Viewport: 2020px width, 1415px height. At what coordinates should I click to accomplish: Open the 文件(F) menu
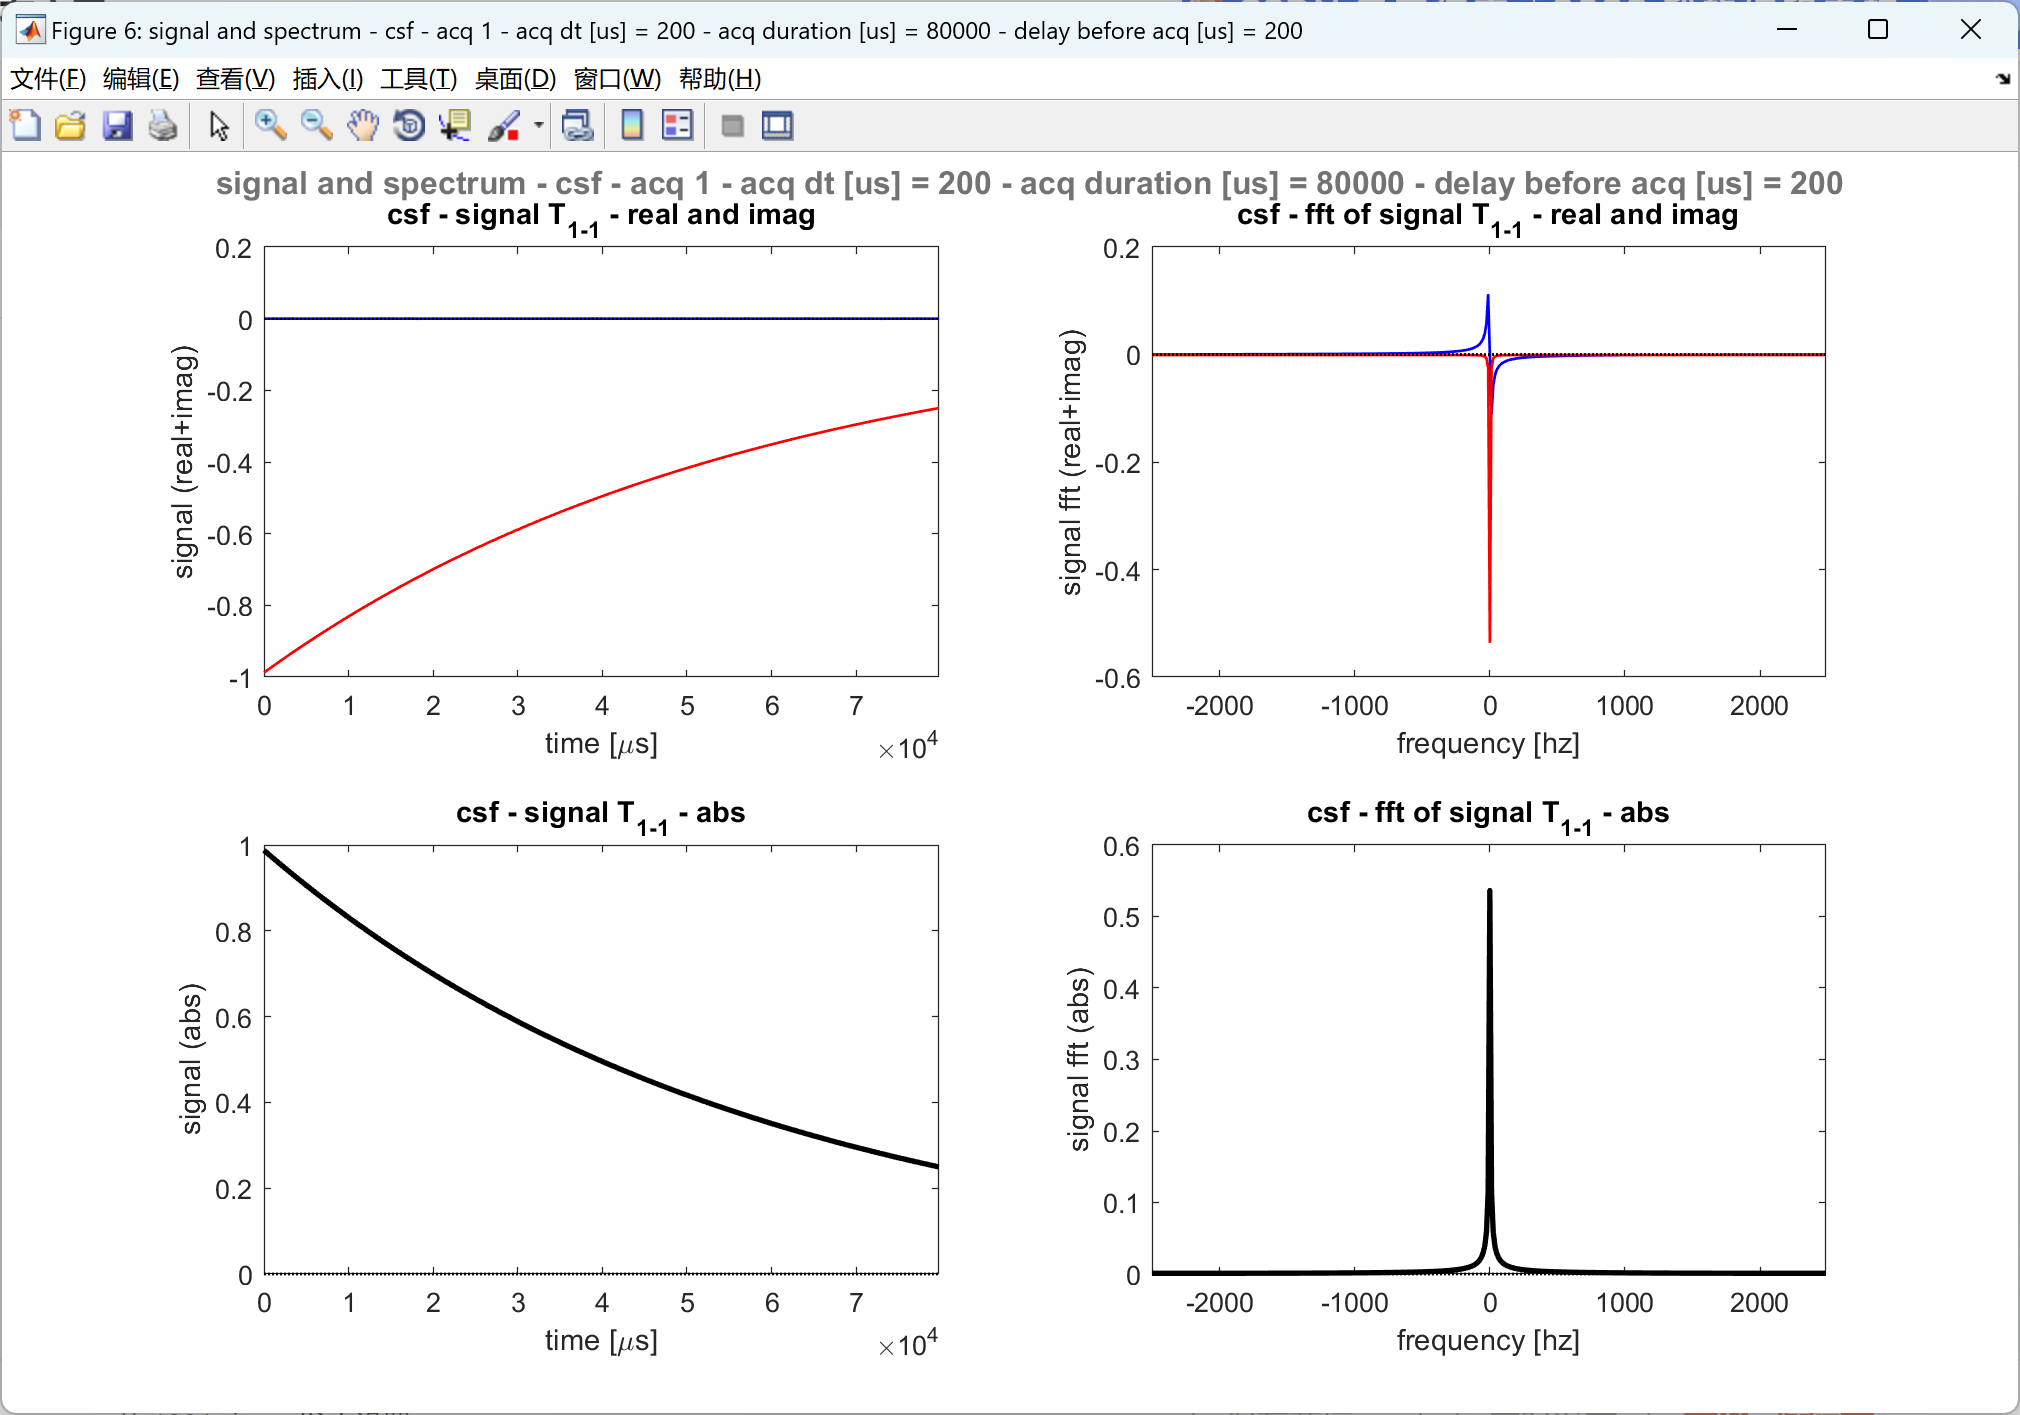coord(47,79)
